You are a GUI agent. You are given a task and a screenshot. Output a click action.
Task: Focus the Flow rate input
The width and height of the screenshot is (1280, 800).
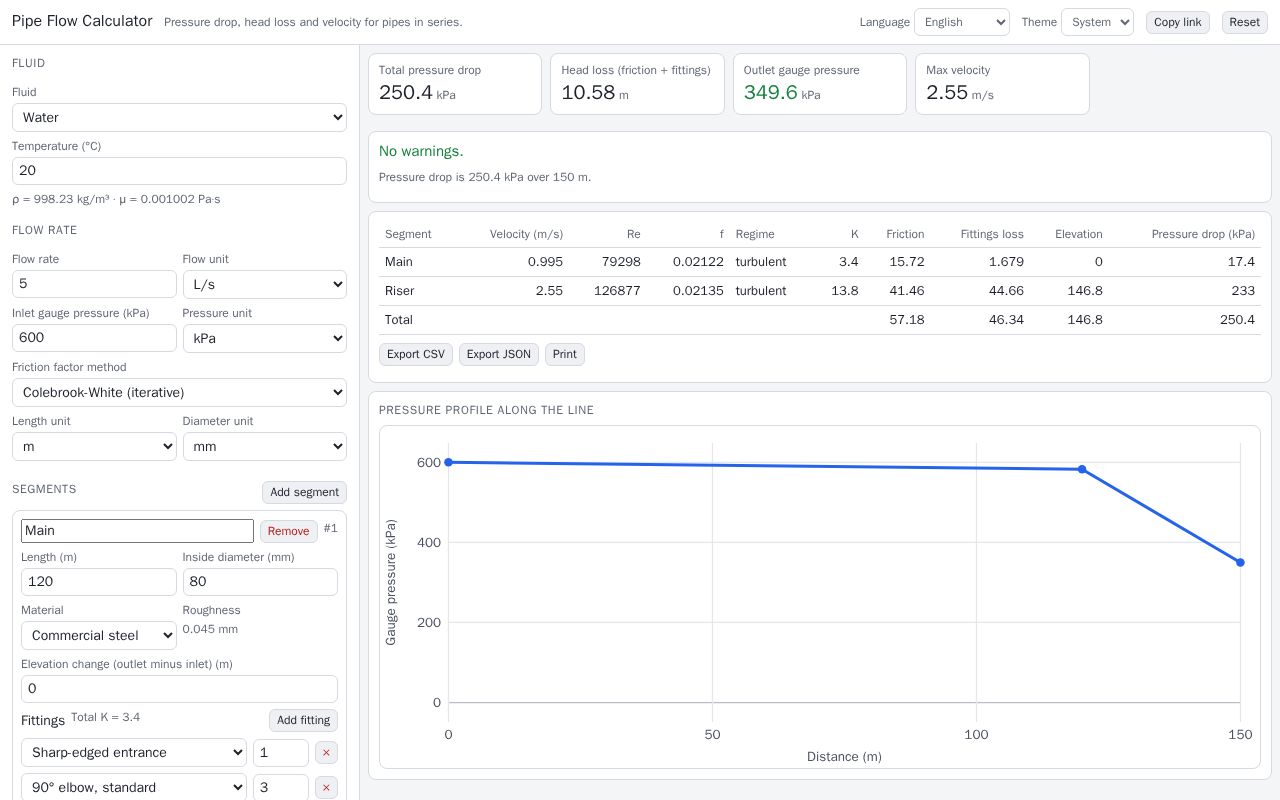(x=94, y=284)
